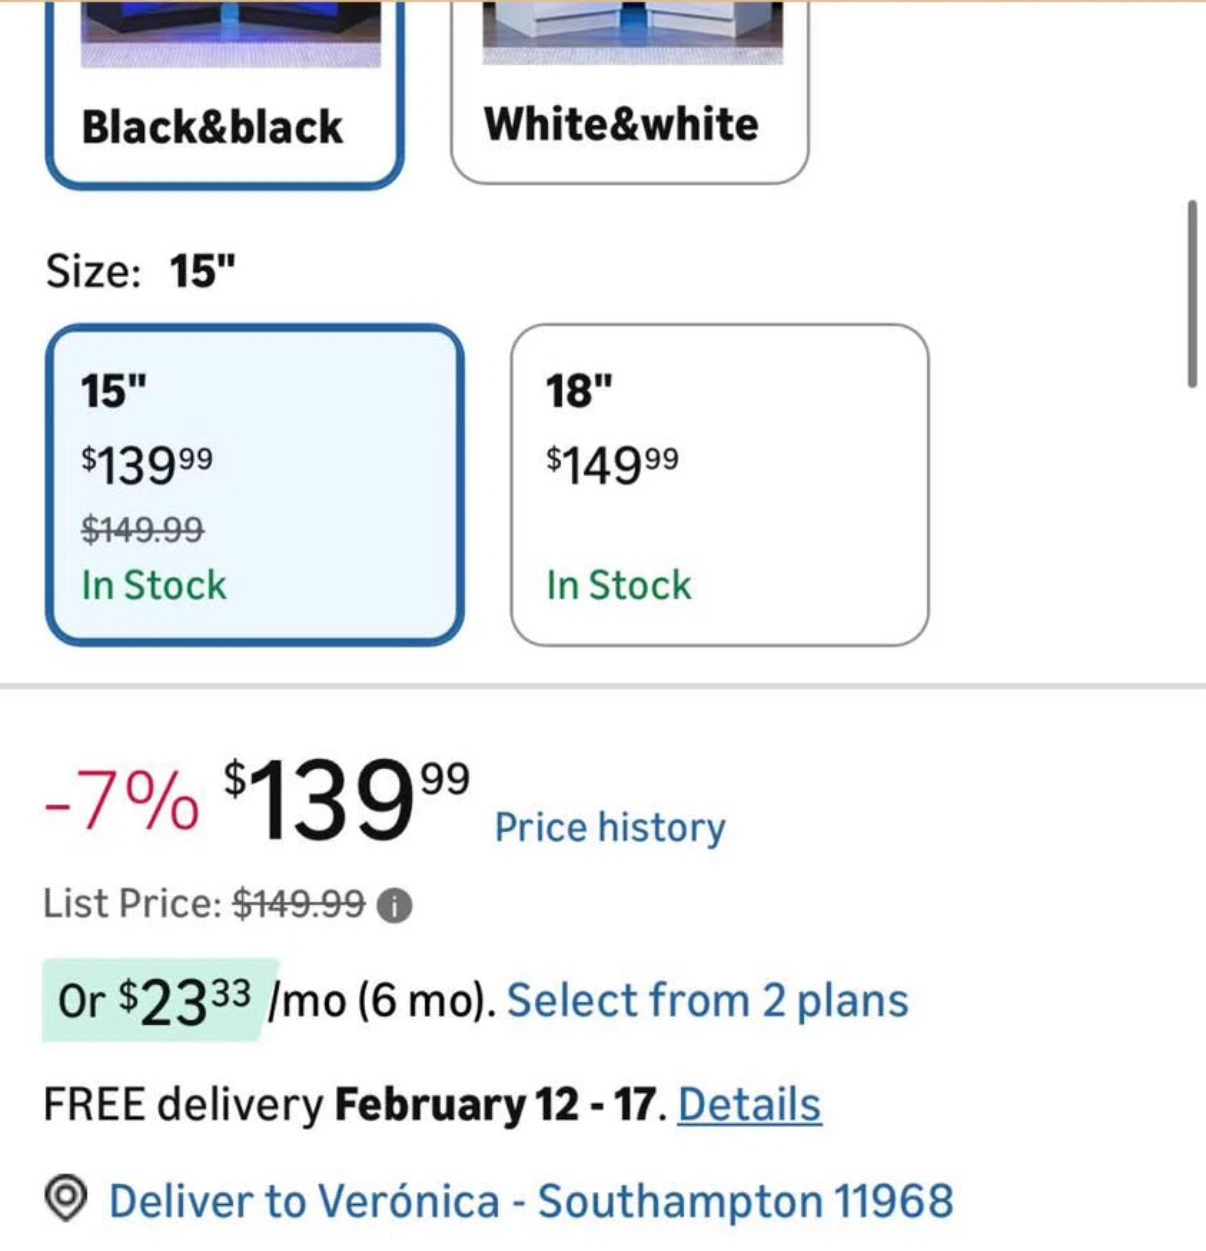Viewport: 1206px width, 1251px height.
Task: Open Select from 2 plans link
Action: [708, 1001]
